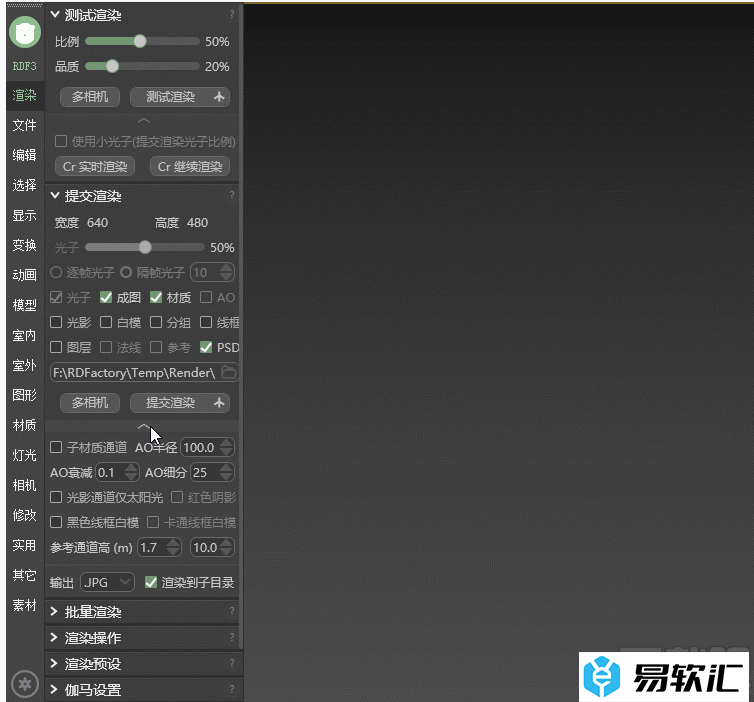Switch to the 模型 sidebar tab

pos(25,305)
